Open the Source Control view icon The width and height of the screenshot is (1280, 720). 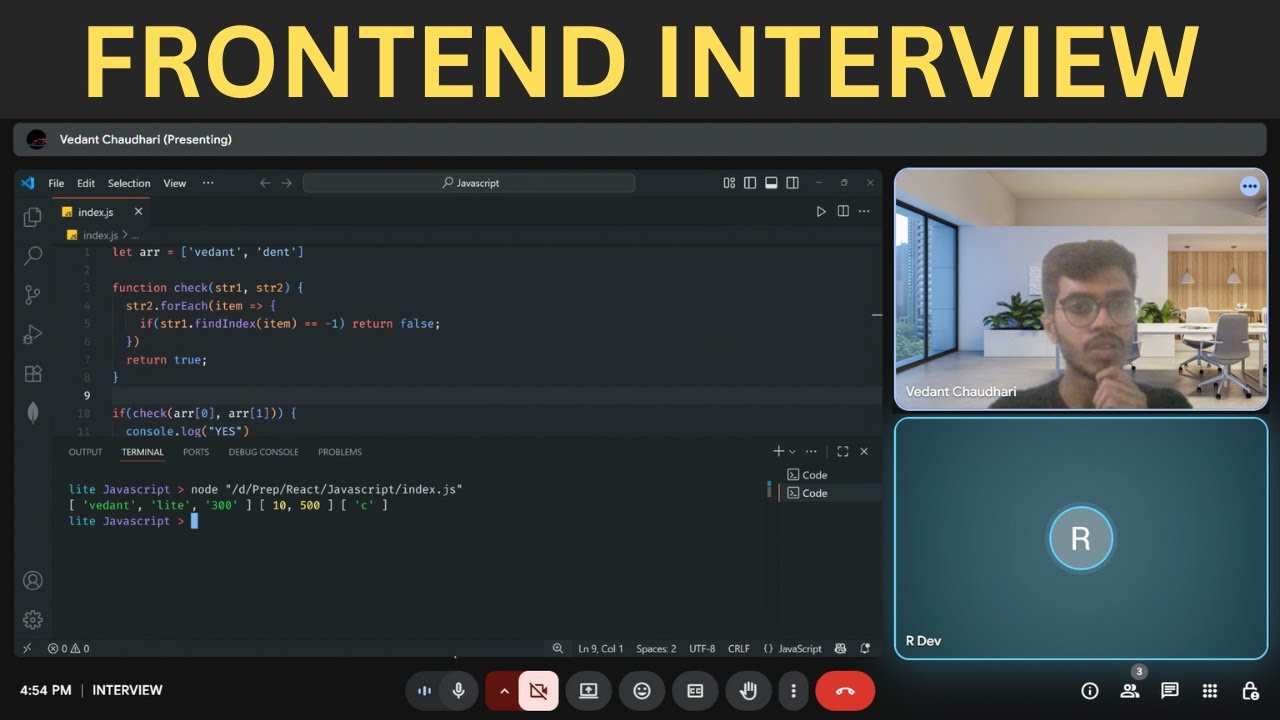tap(32, 295)
